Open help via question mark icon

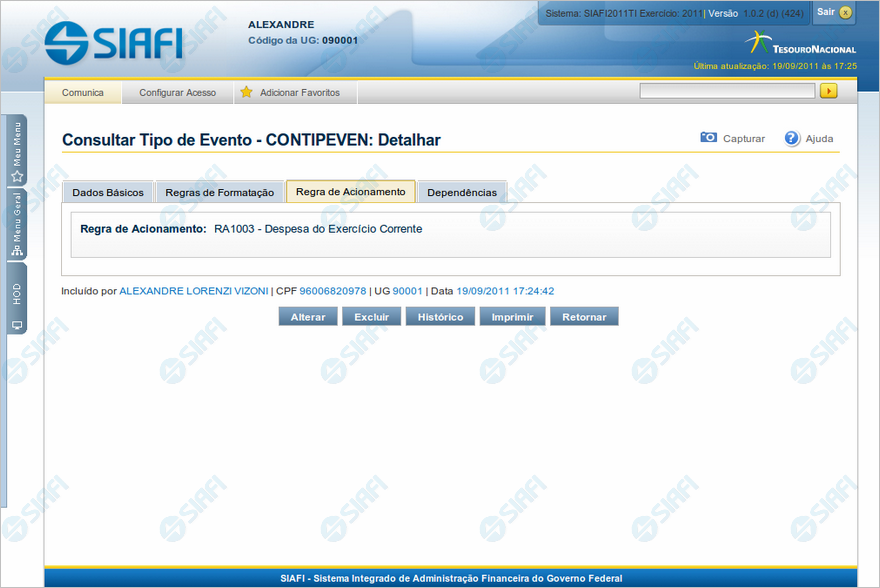coord(792,138)
